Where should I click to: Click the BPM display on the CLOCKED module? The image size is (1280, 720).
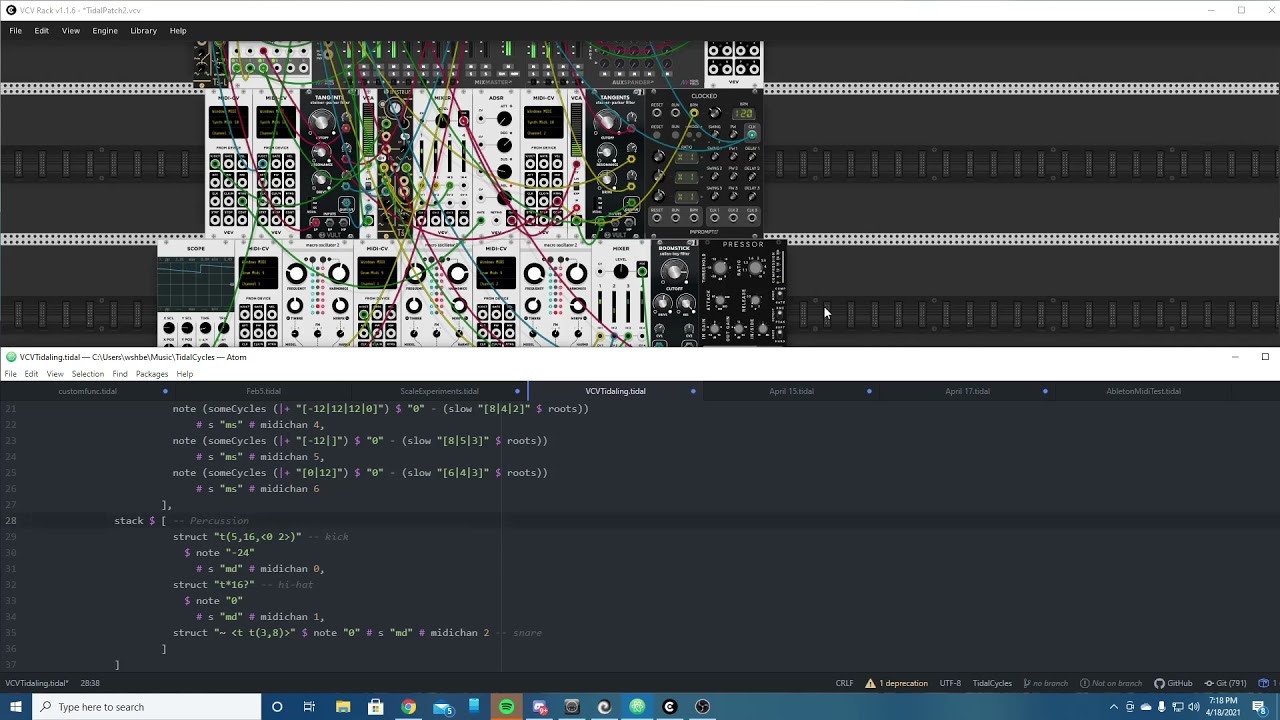coord(743,114)
